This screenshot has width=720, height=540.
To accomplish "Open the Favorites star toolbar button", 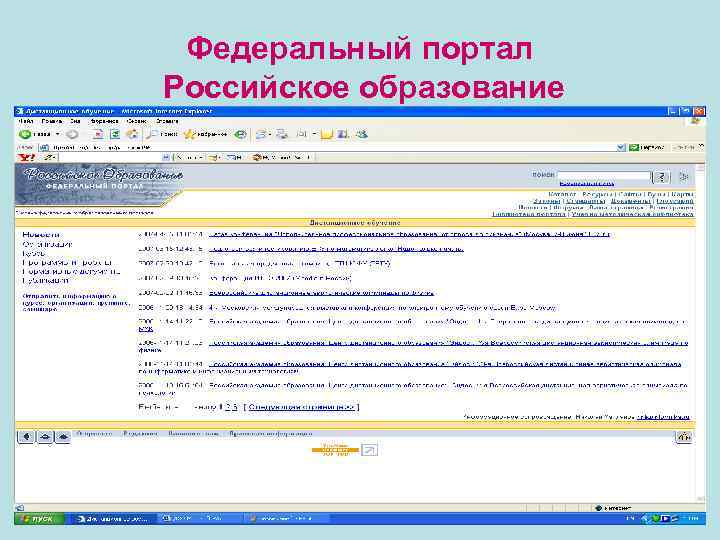I will click(x=205, y=134).
